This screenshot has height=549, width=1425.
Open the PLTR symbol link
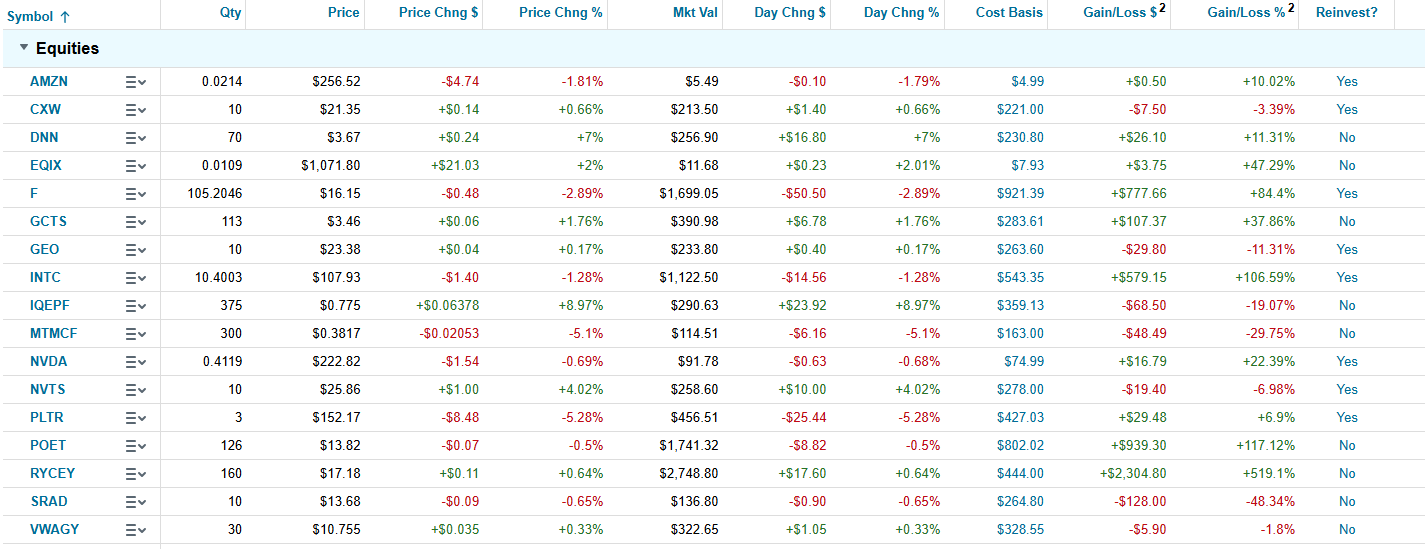point(47,418)
